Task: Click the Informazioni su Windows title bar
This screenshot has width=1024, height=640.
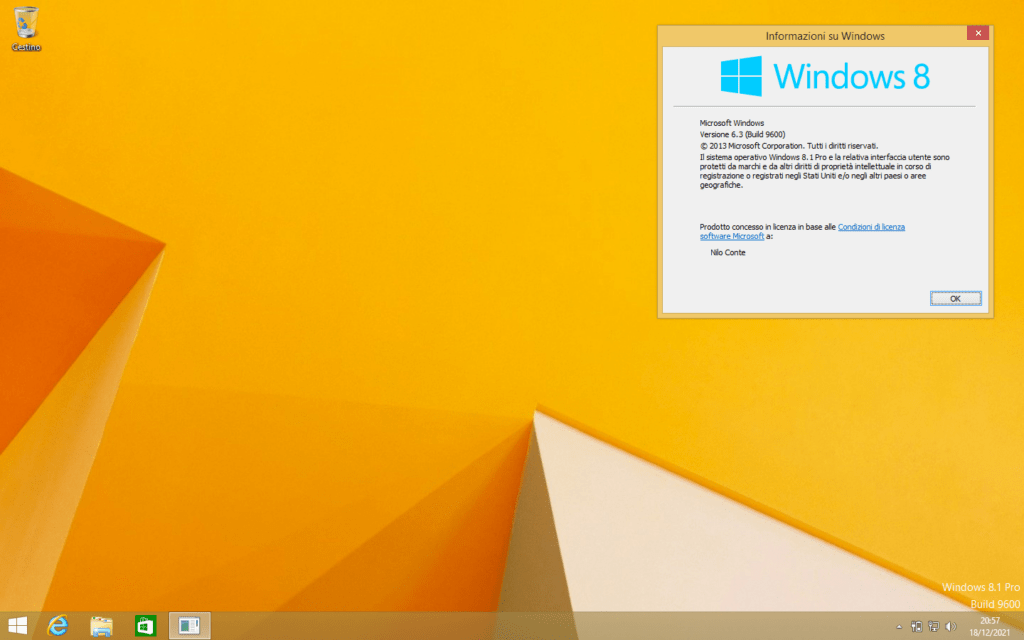Action: coord(824,36)
